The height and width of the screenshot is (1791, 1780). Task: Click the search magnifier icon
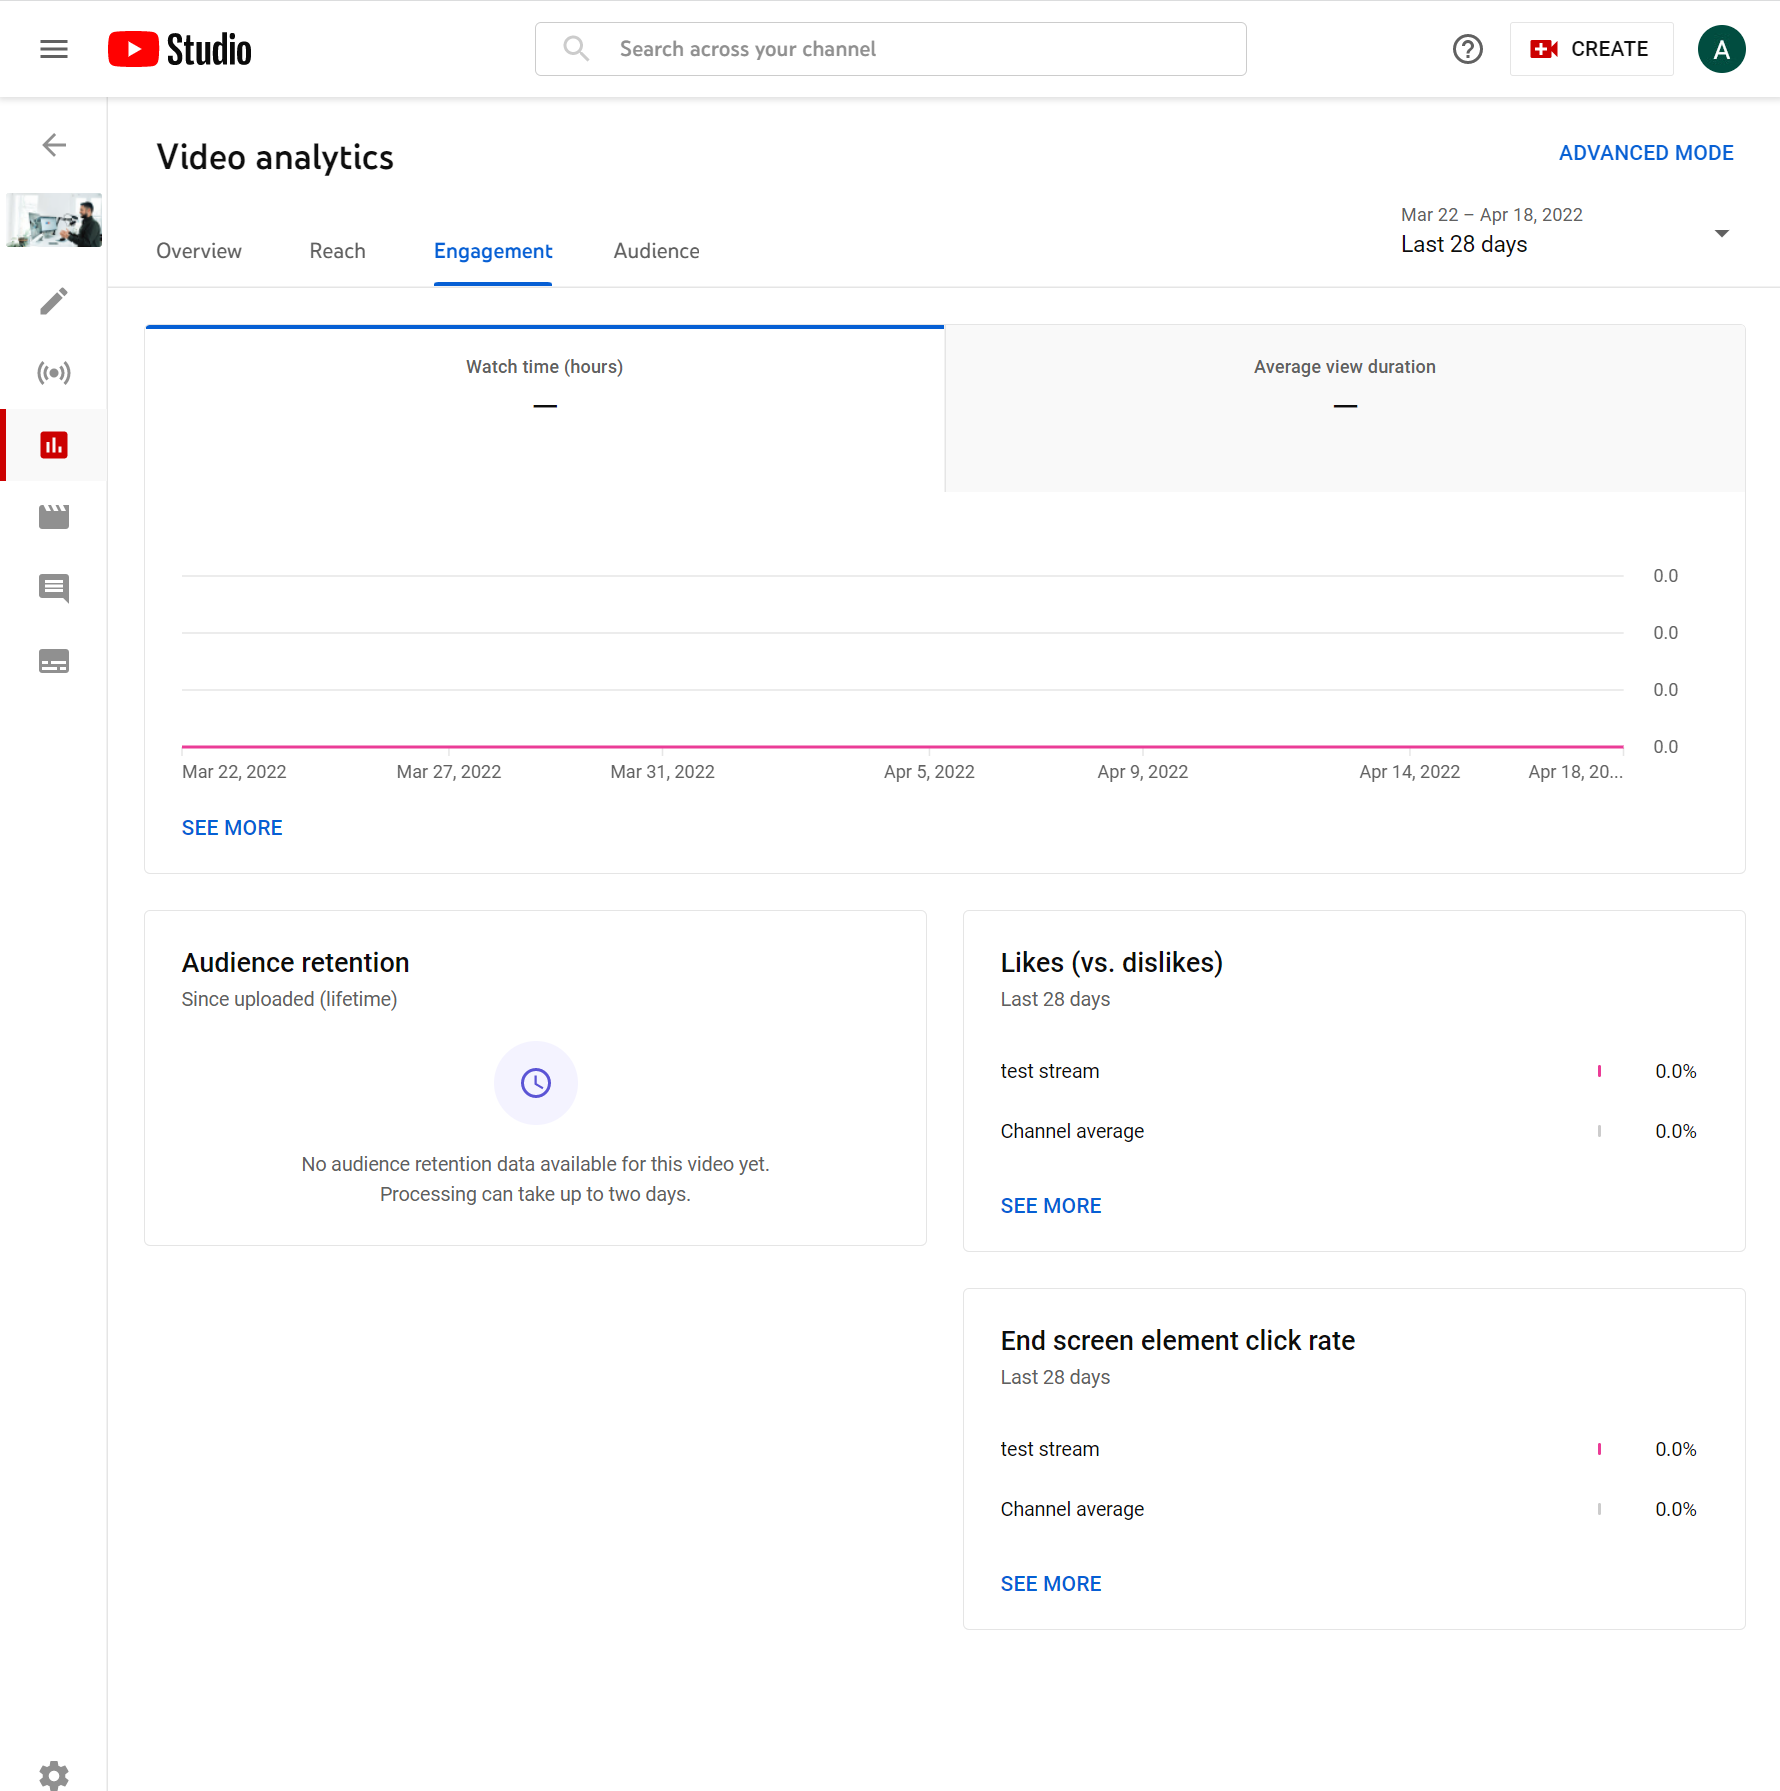coord(576,49)
